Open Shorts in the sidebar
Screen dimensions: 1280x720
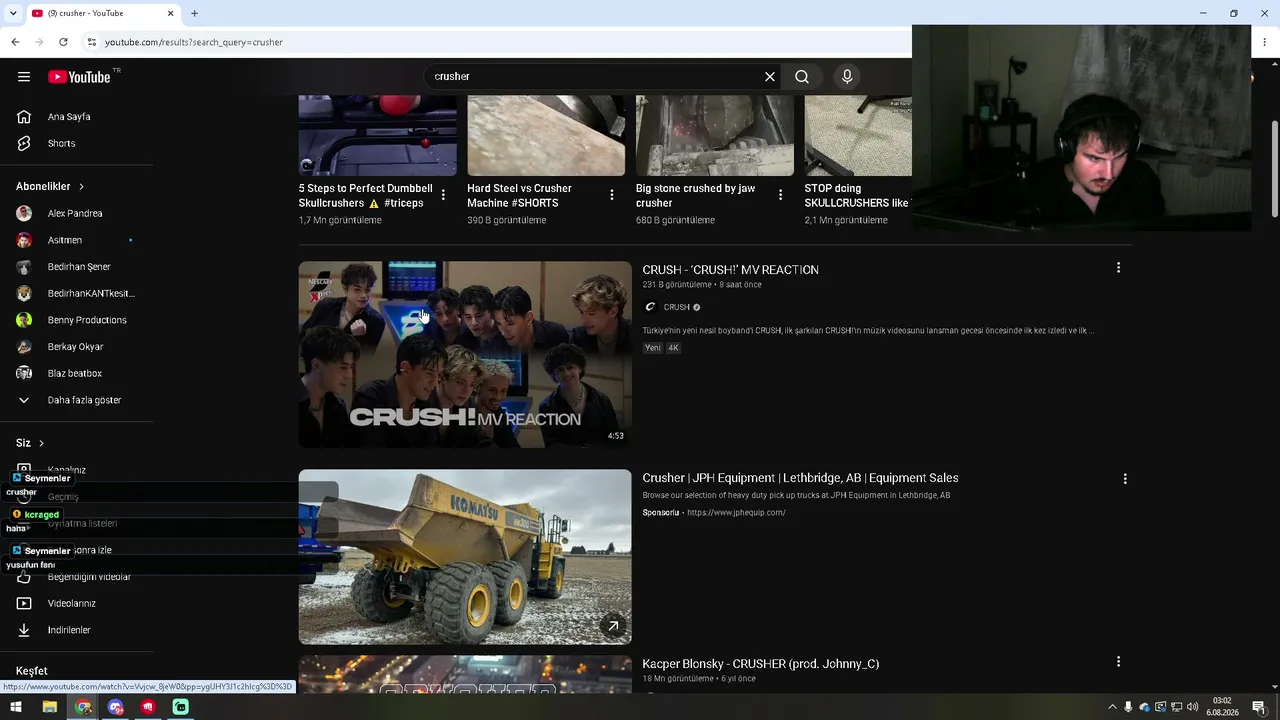tap(61, 144)
